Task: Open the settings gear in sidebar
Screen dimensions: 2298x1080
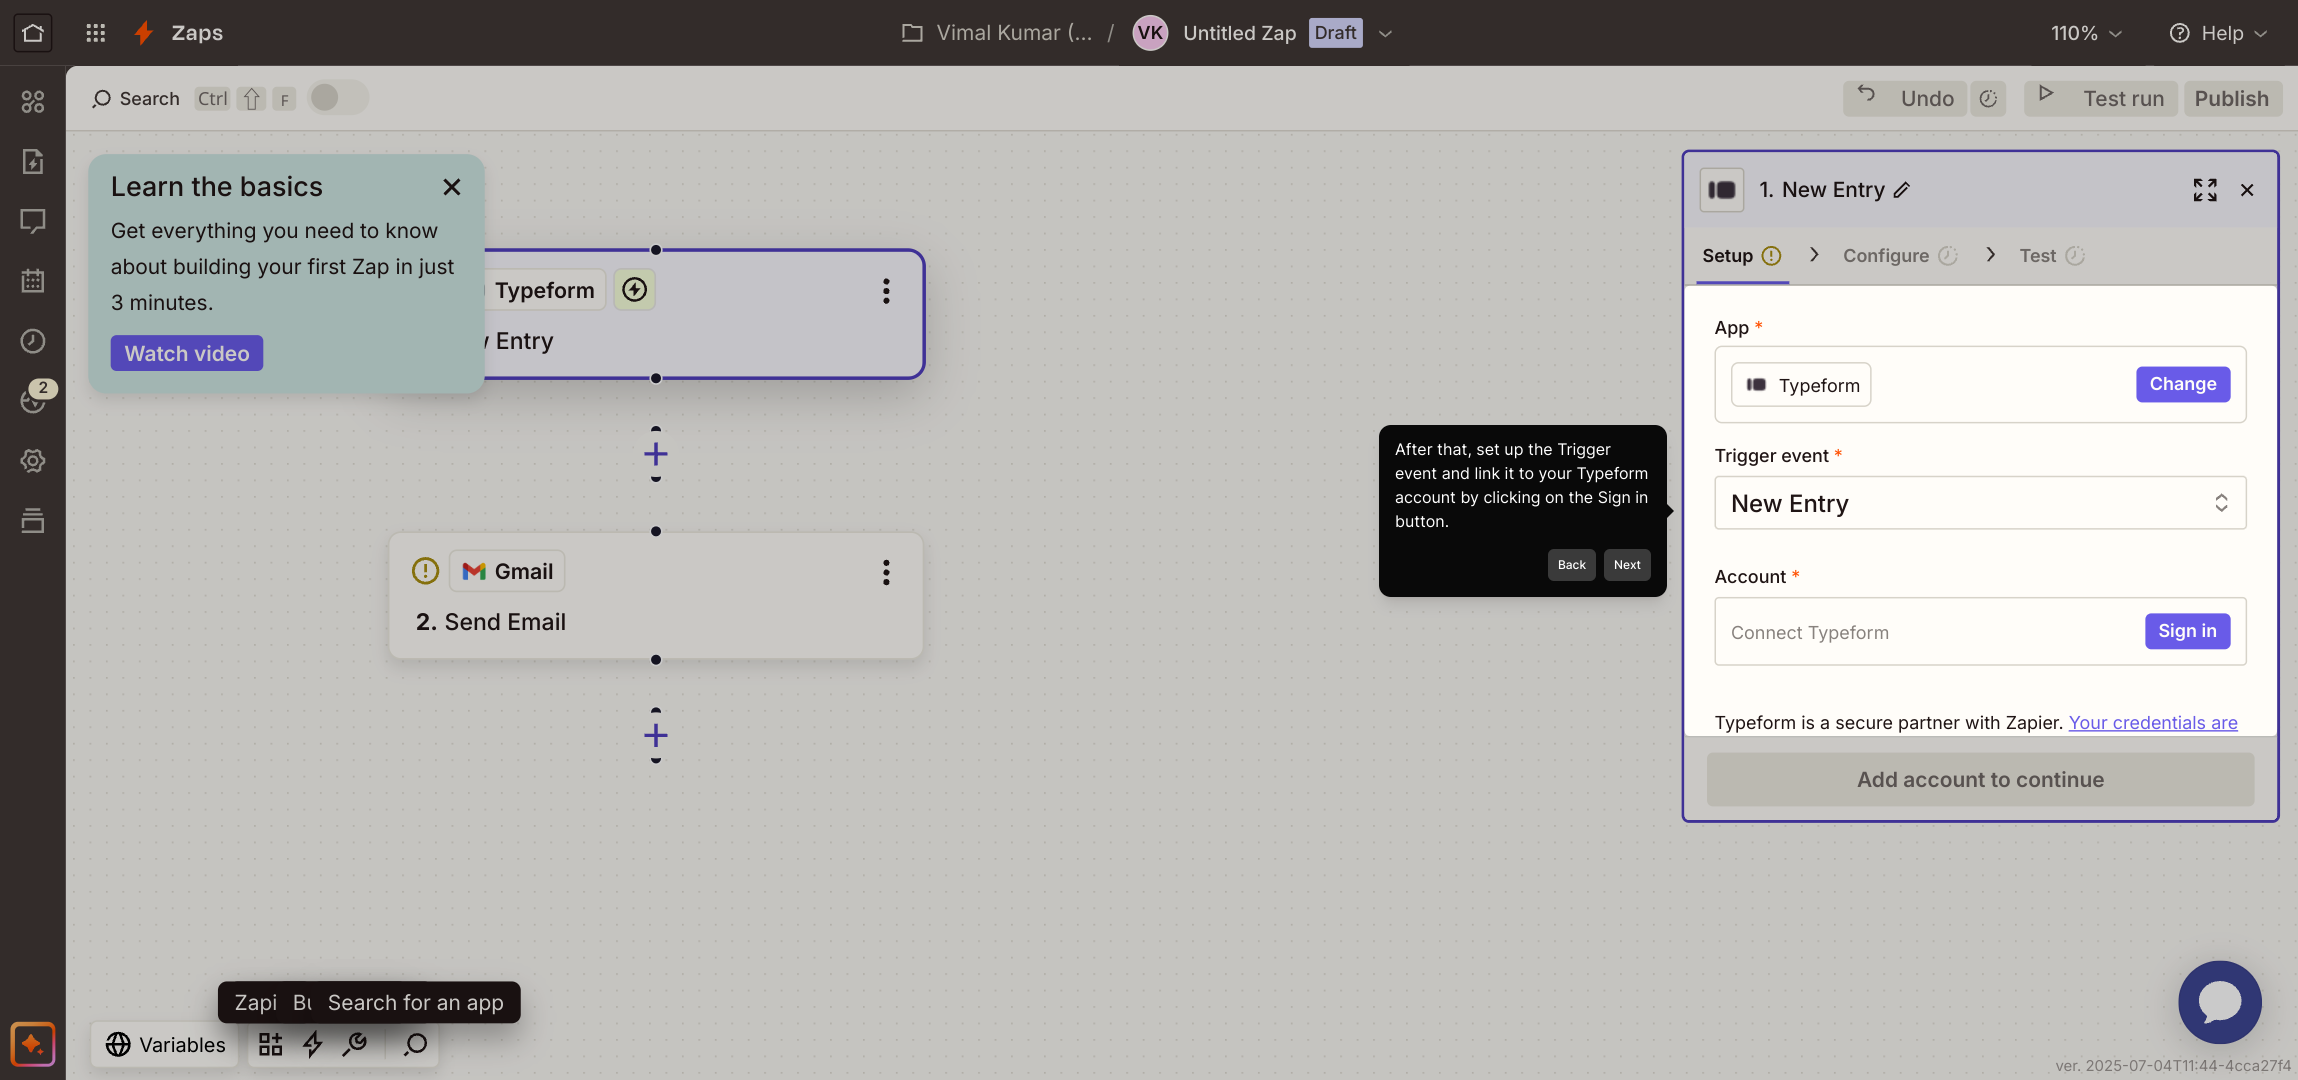Action: pos(33,461)
